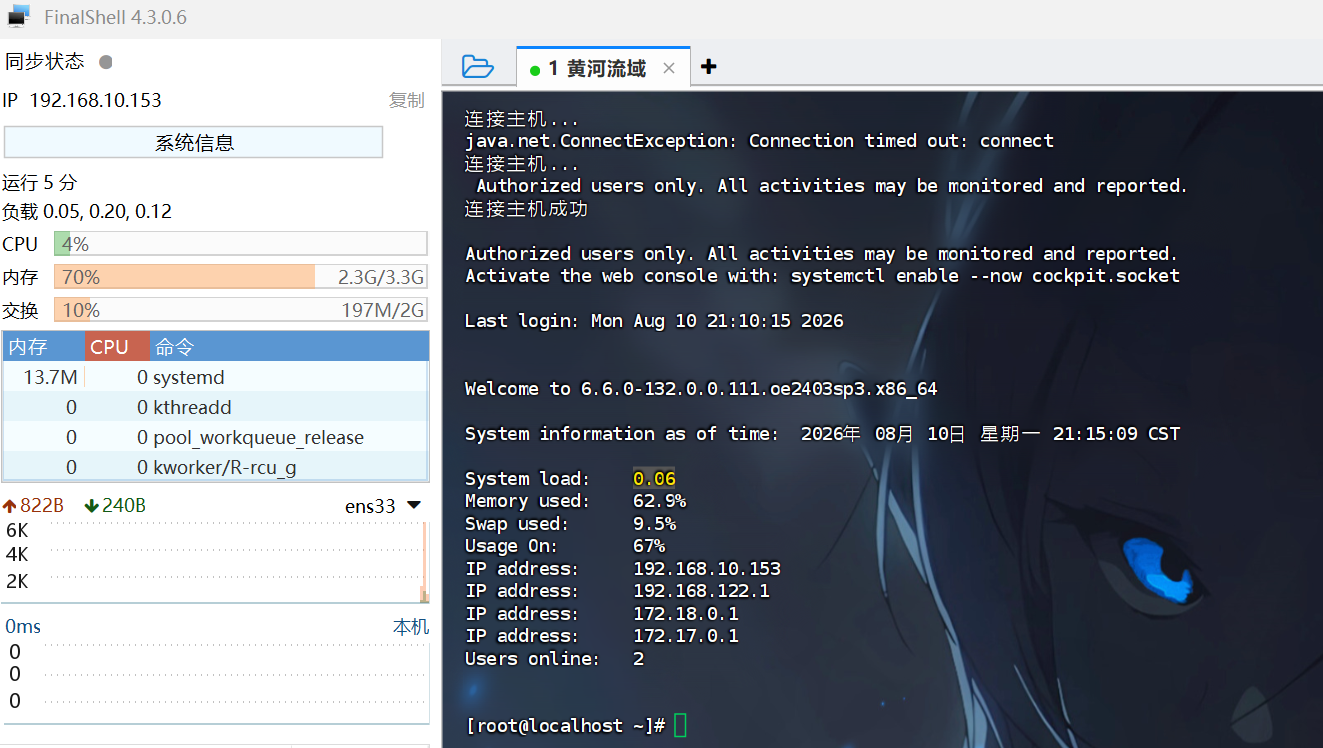Click the network traffic graph
Image resolution: width=1323 pixels, height=748 pixels.
click(215, 561)
